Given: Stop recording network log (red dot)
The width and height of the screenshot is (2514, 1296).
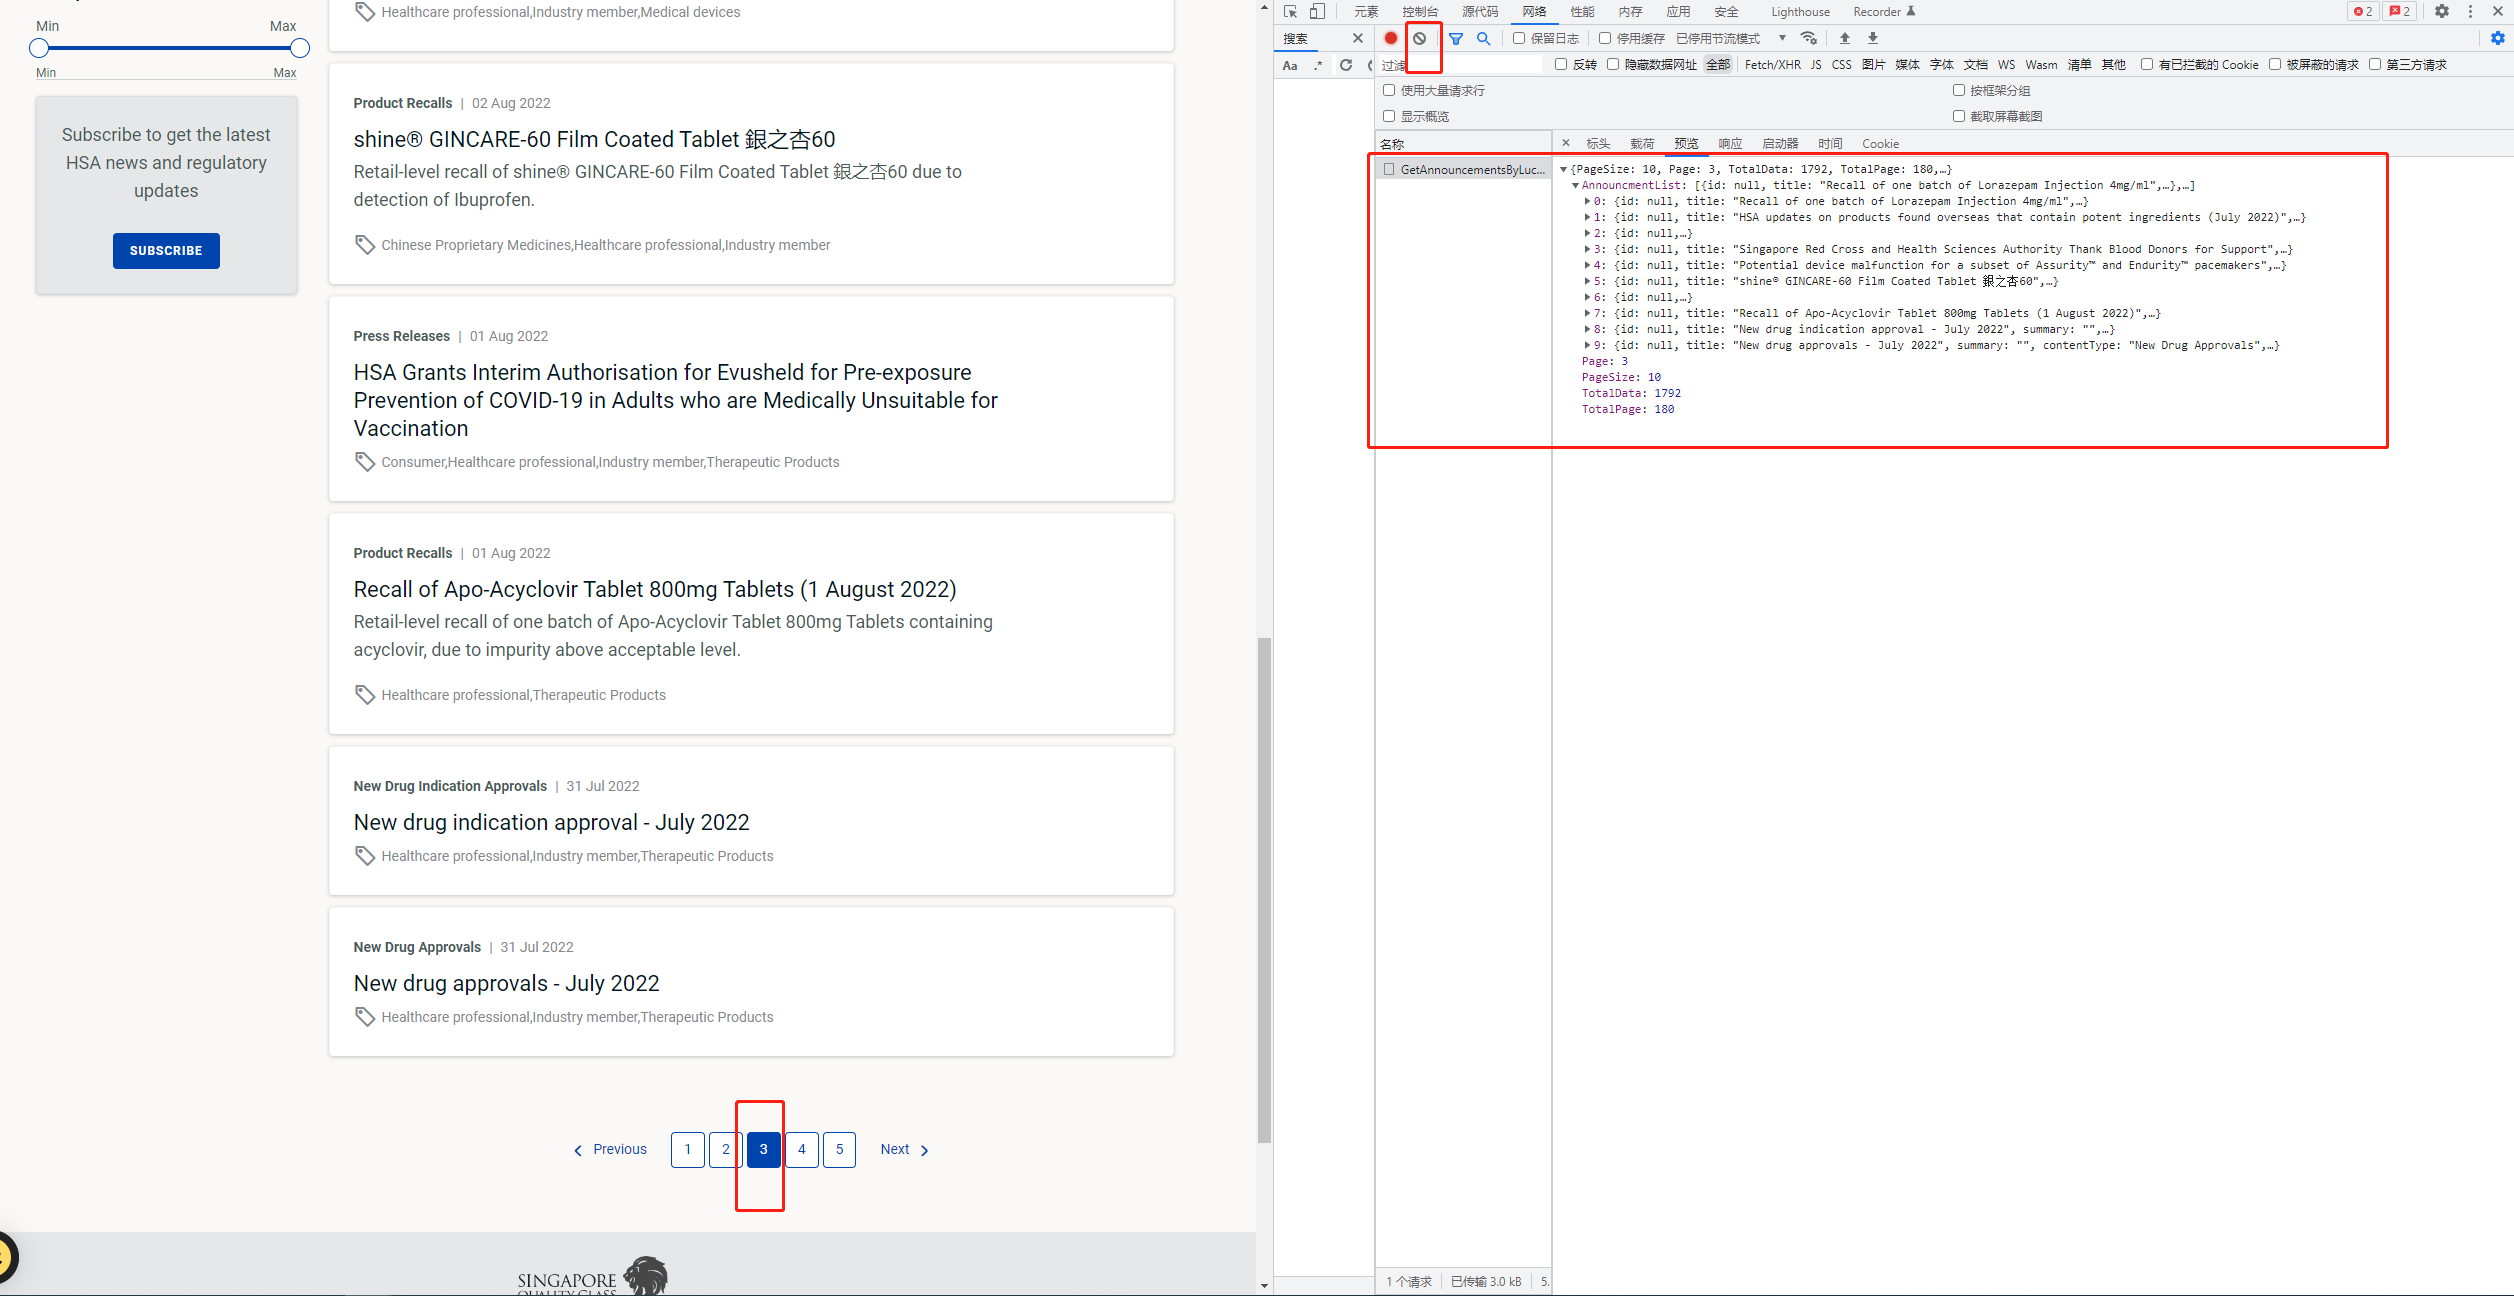Looking at the screenshot, I should [x=1390, y=39].
